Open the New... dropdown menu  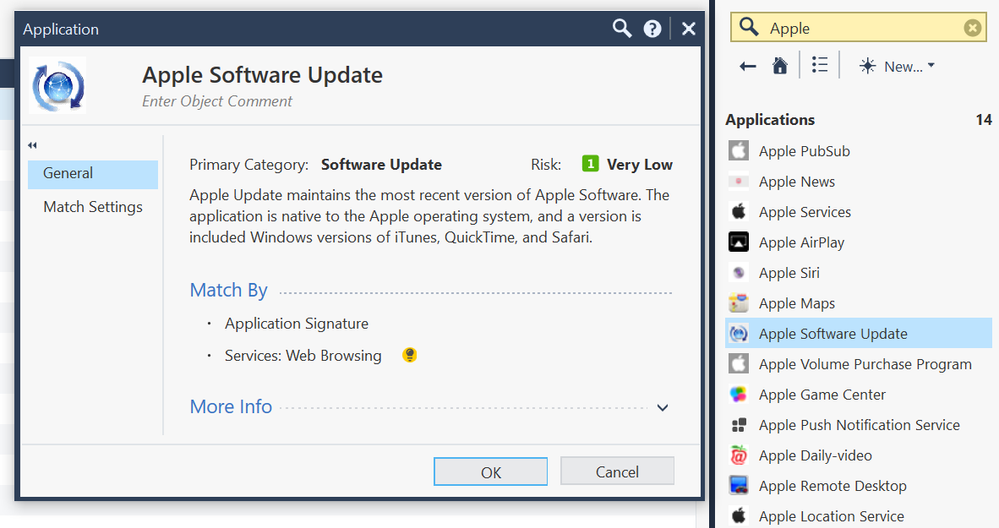(896, 66)
